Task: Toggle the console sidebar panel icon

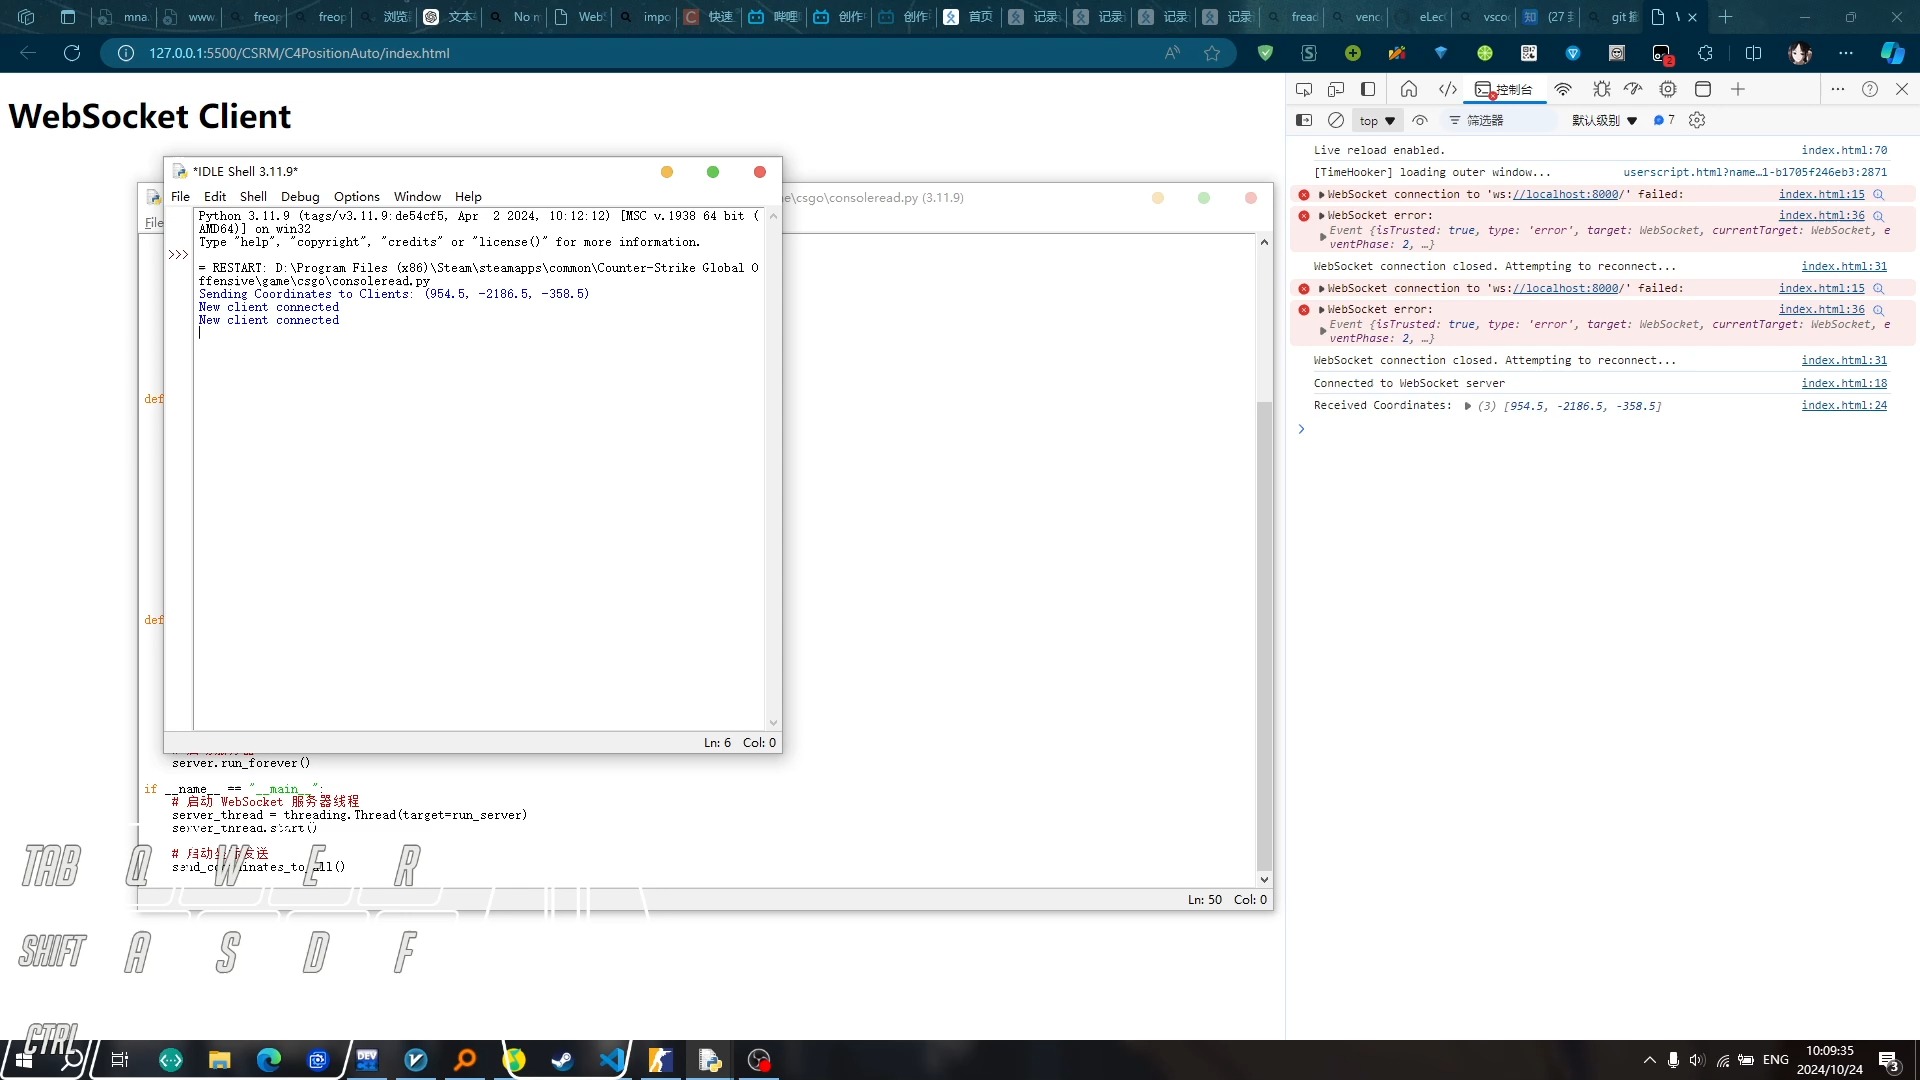Action: click(1304, 120)
